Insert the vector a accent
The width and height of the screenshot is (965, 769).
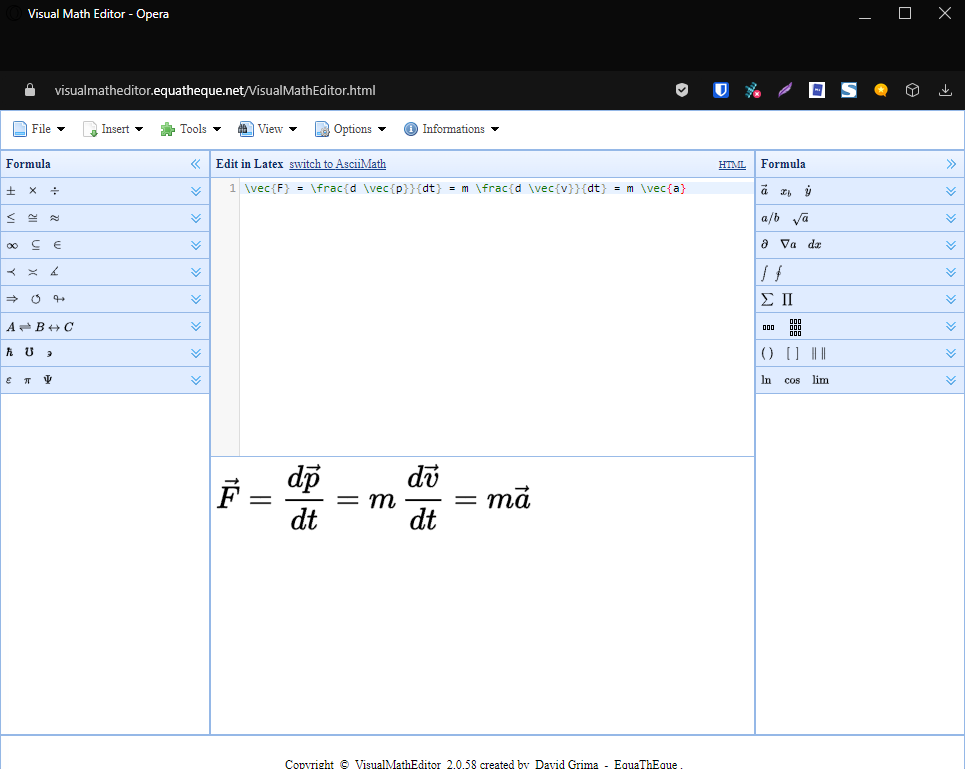click(x=764, y=191)
